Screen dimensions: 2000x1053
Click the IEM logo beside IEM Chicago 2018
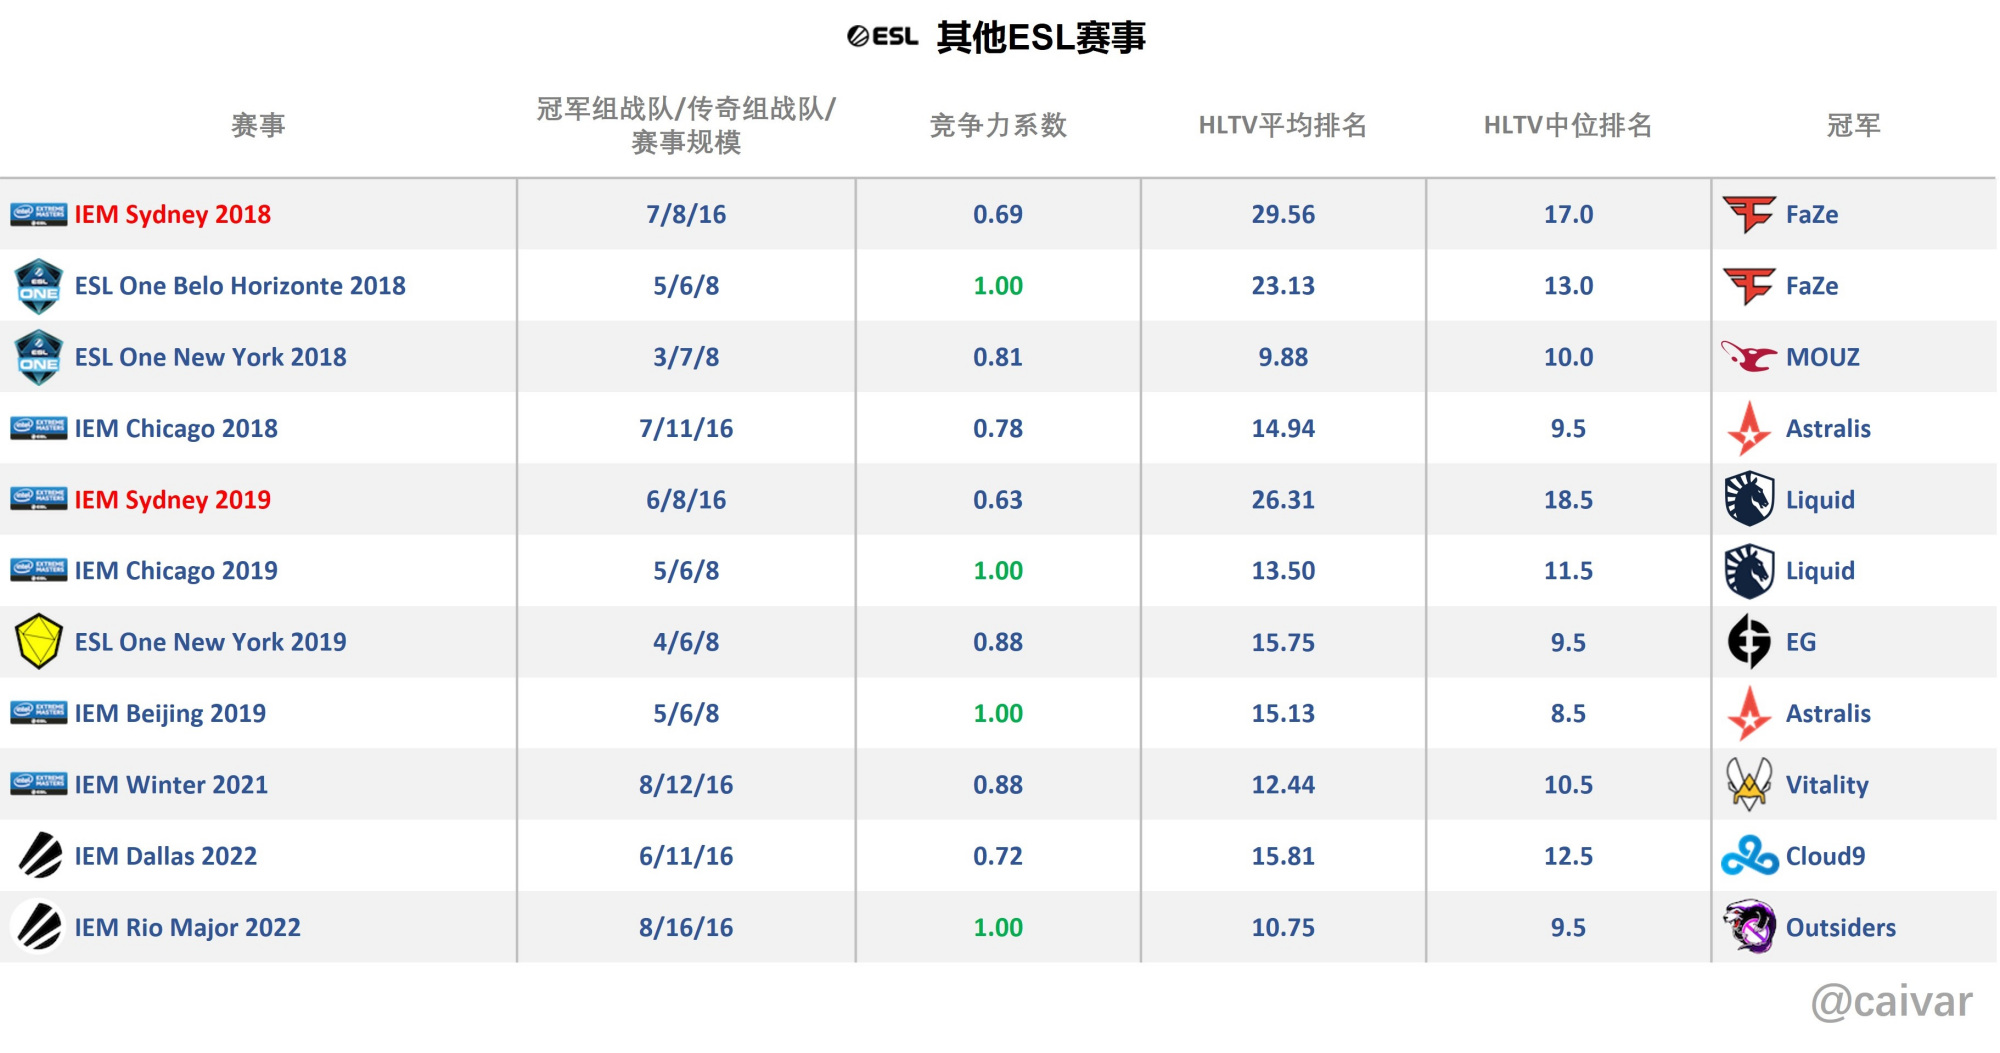click(39, 428)
